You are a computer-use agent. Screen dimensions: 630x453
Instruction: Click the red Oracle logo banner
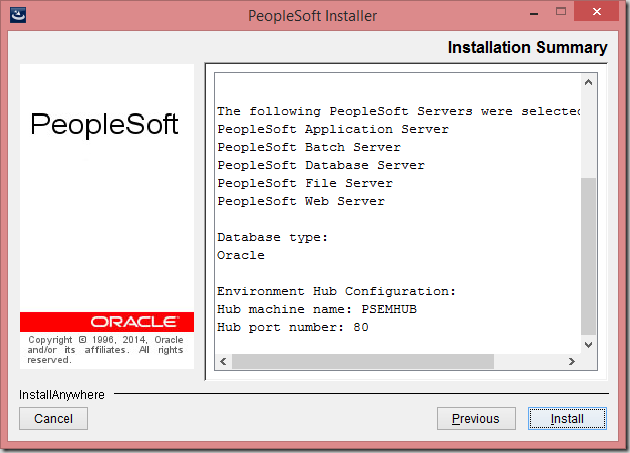coord(107,322)
